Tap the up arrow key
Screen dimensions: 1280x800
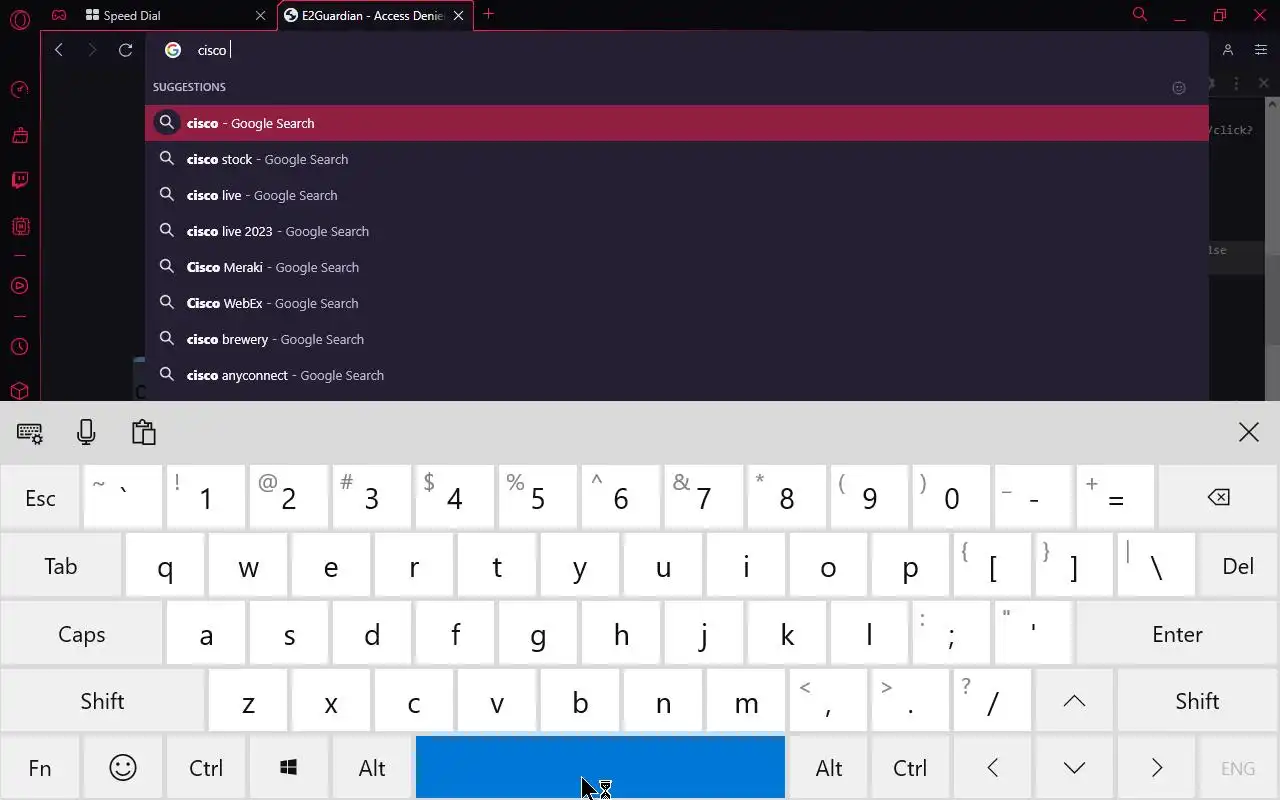tap(1074, 700)
